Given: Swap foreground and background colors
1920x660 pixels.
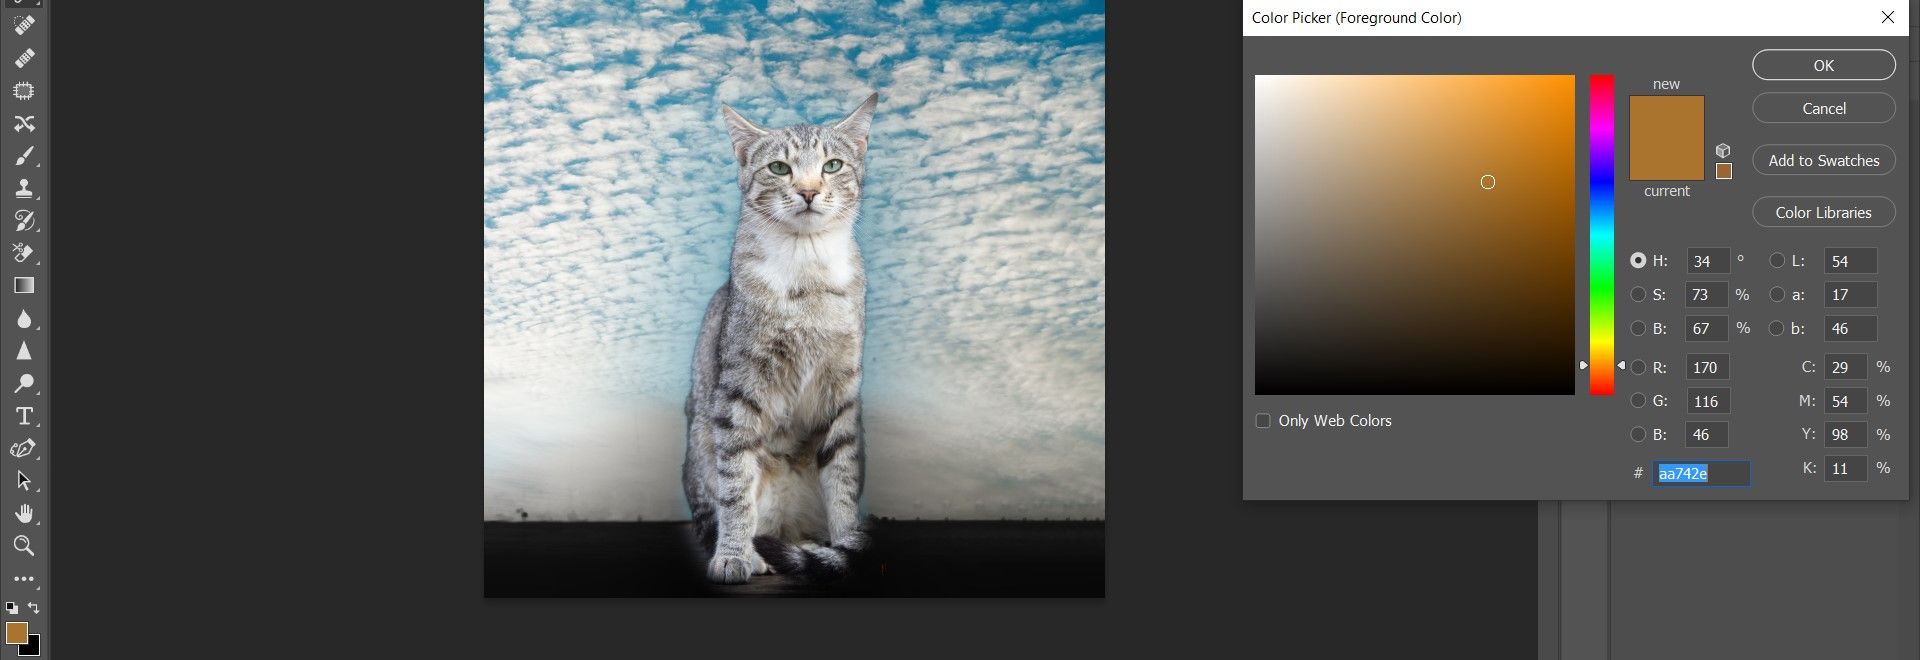Looking at the screenshot, I should 34,607.
